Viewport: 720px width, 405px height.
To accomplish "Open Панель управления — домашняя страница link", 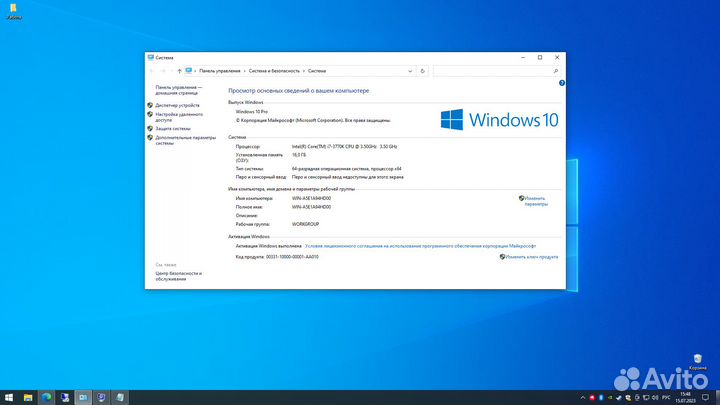I will (179, 90).
